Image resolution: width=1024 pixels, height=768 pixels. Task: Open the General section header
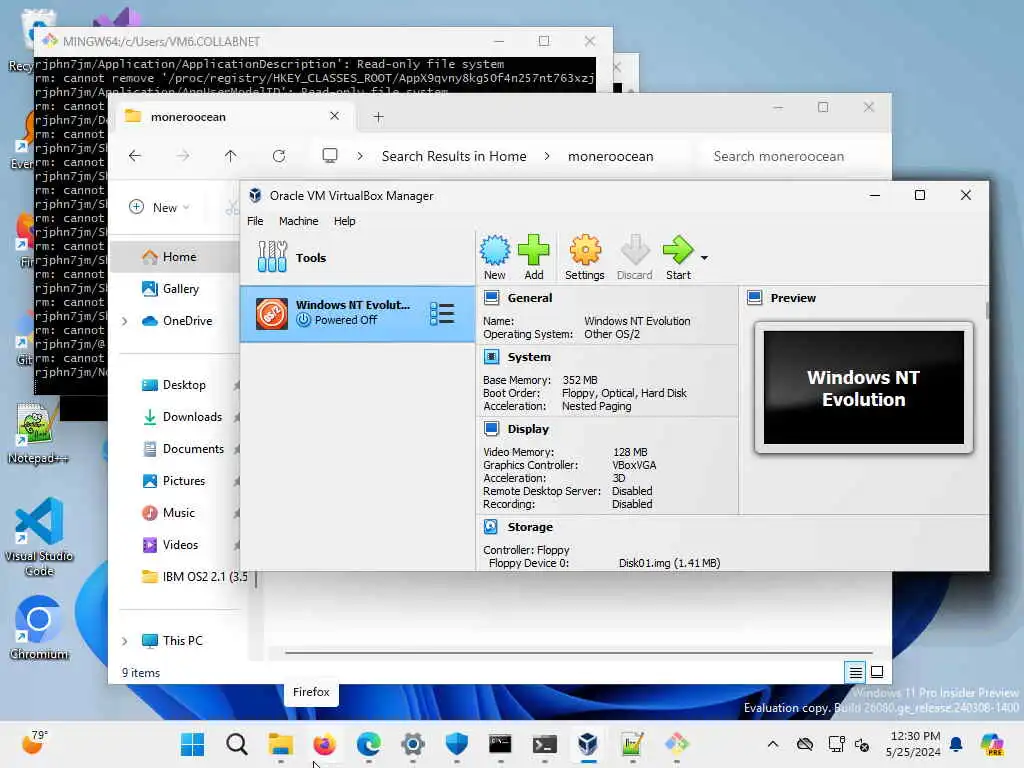click(530, 298)
